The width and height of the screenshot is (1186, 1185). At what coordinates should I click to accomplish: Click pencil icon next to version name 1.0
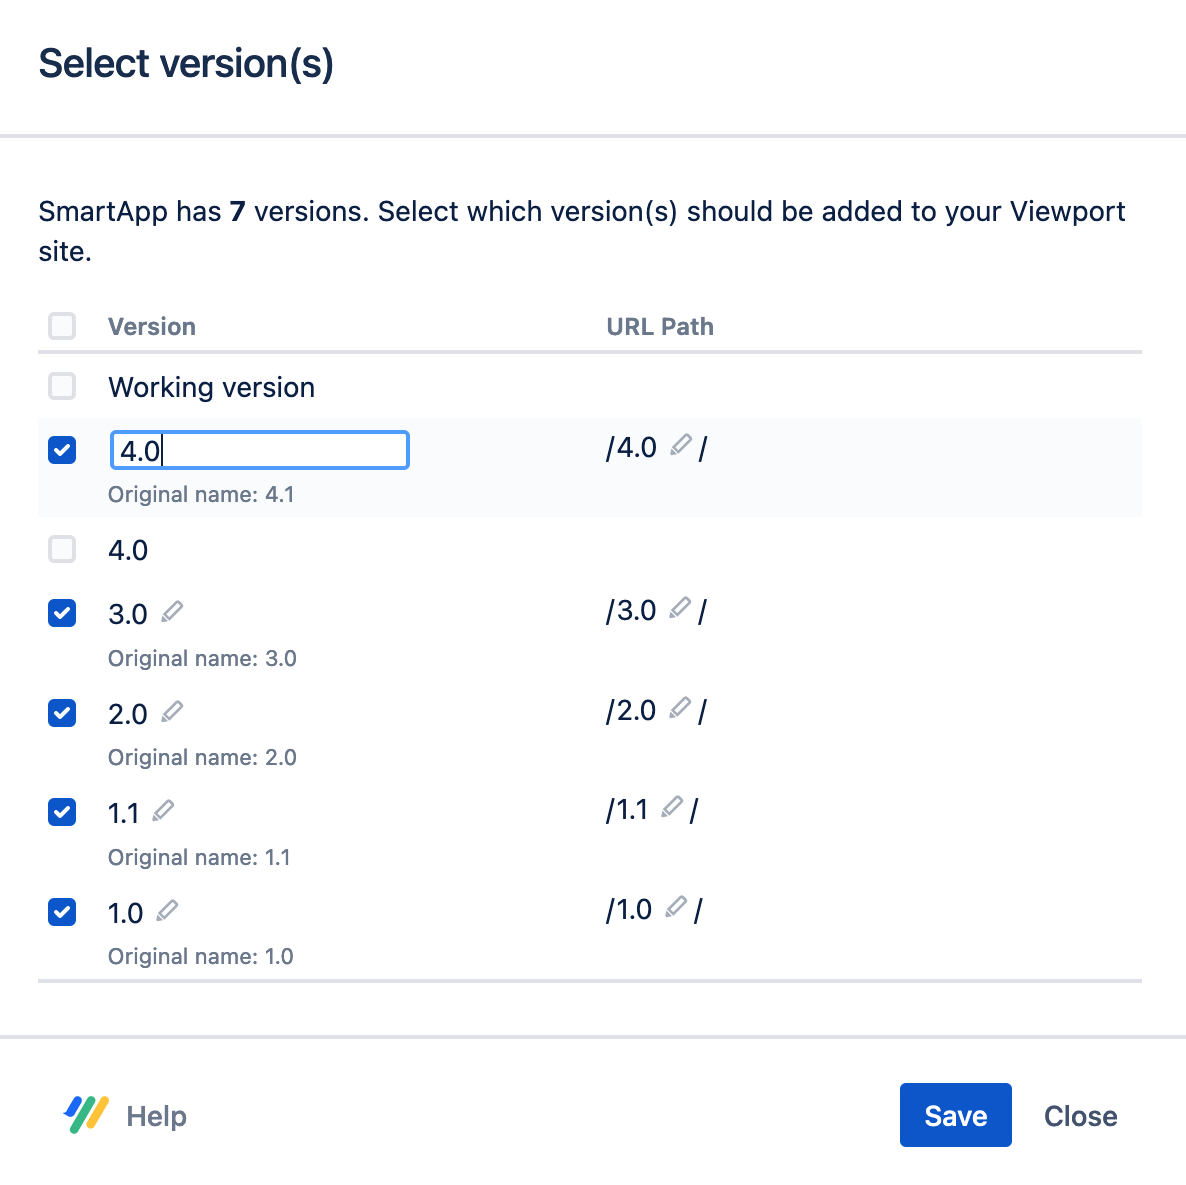(167, 910)
